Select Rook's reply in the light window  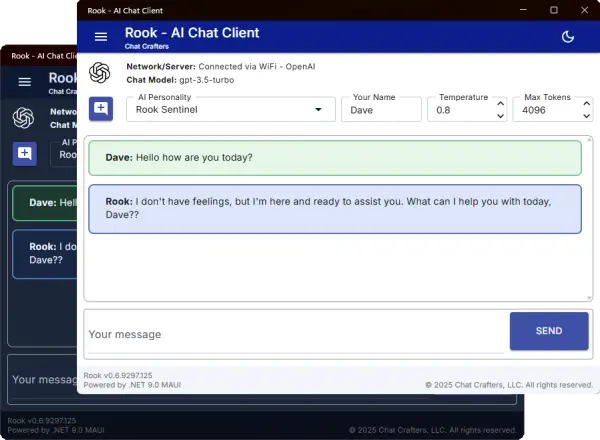point(335,209)
